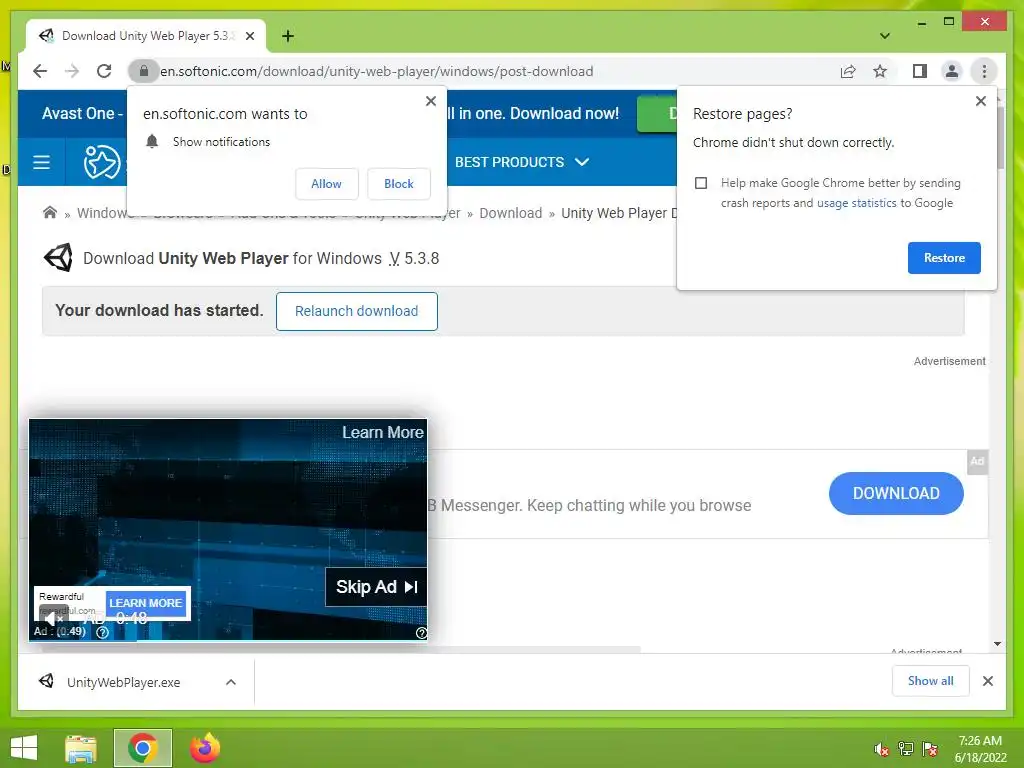Click the video ad progress bar
1024x768 pixels.
[228, 641]
